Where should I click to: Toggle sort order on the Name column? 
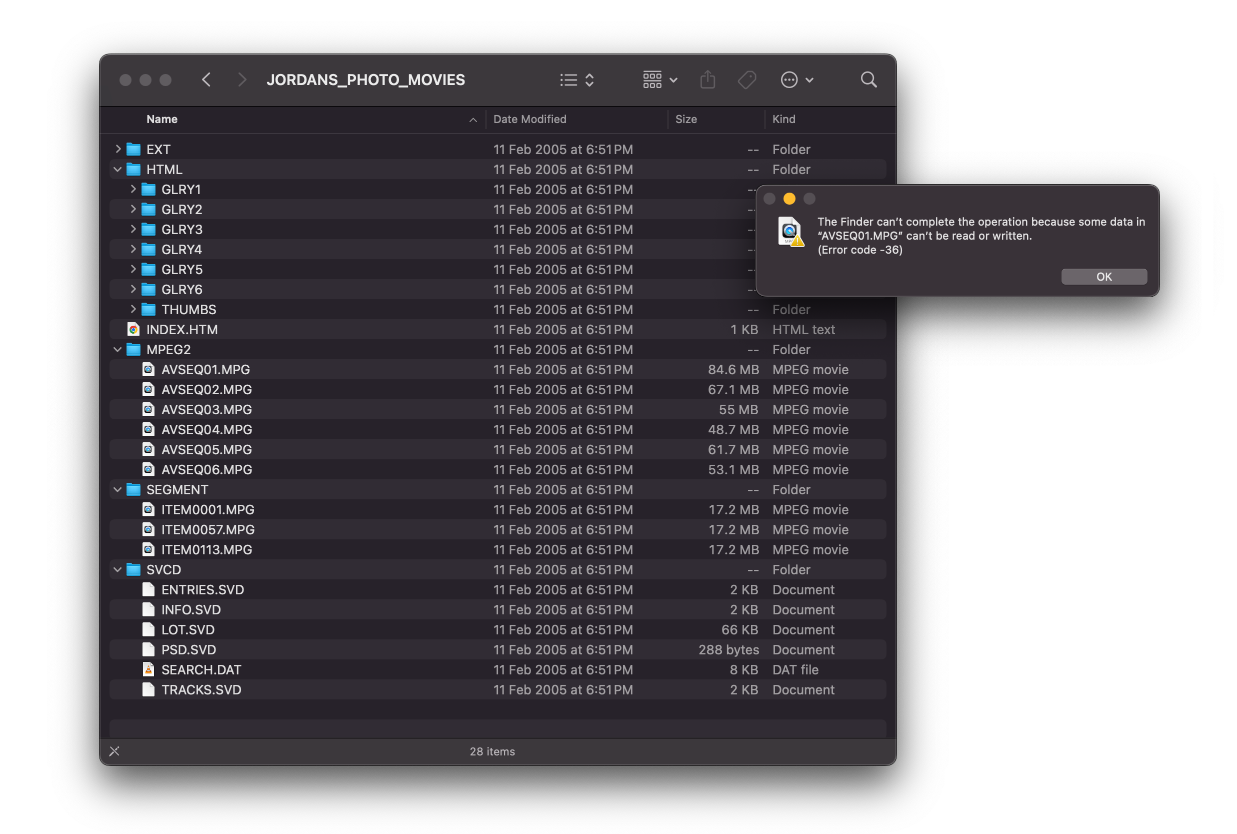162,119
